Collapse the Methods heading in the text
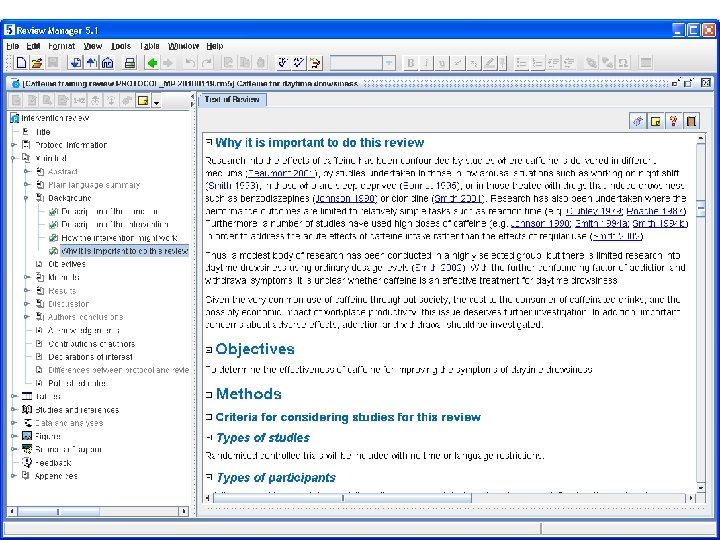Viewport: 720px width, 540px height. point(209,394)
